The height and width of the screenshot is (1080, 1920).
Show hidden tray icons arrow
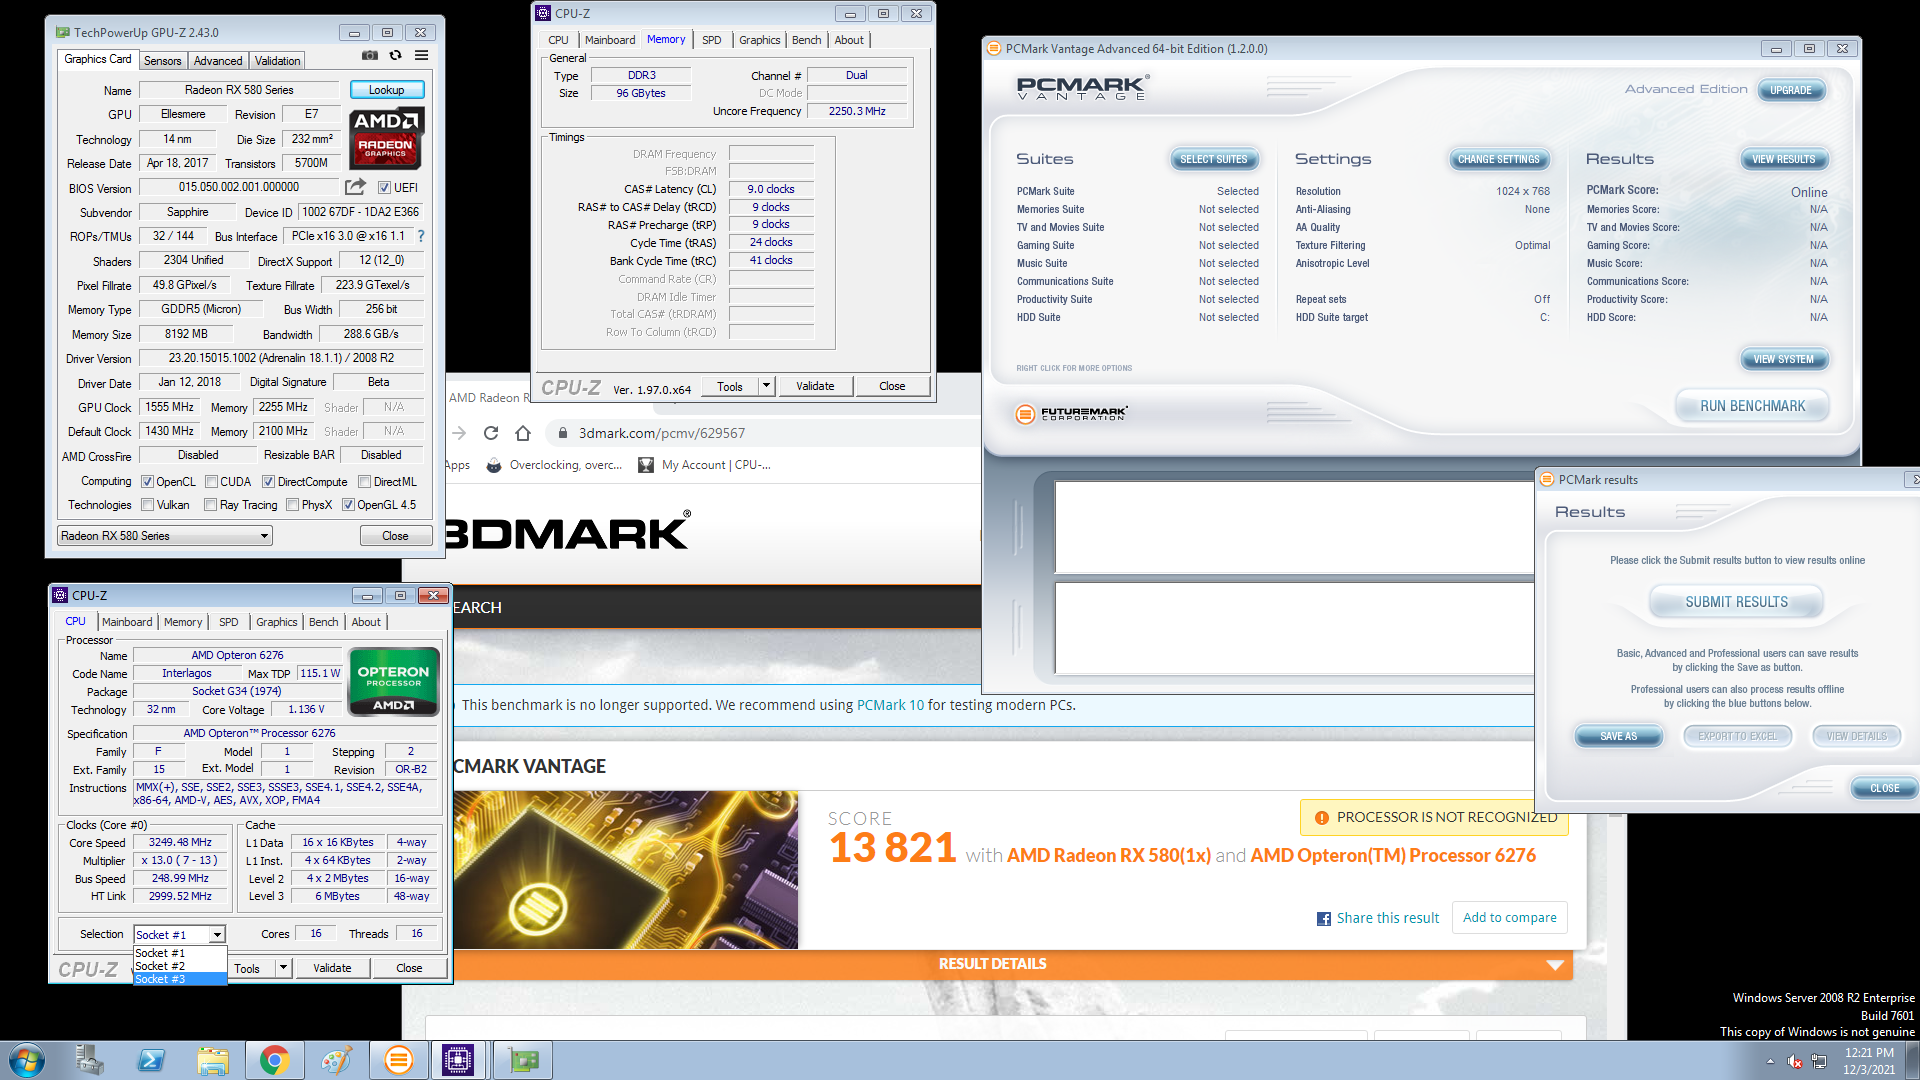coord(1770,1061)
